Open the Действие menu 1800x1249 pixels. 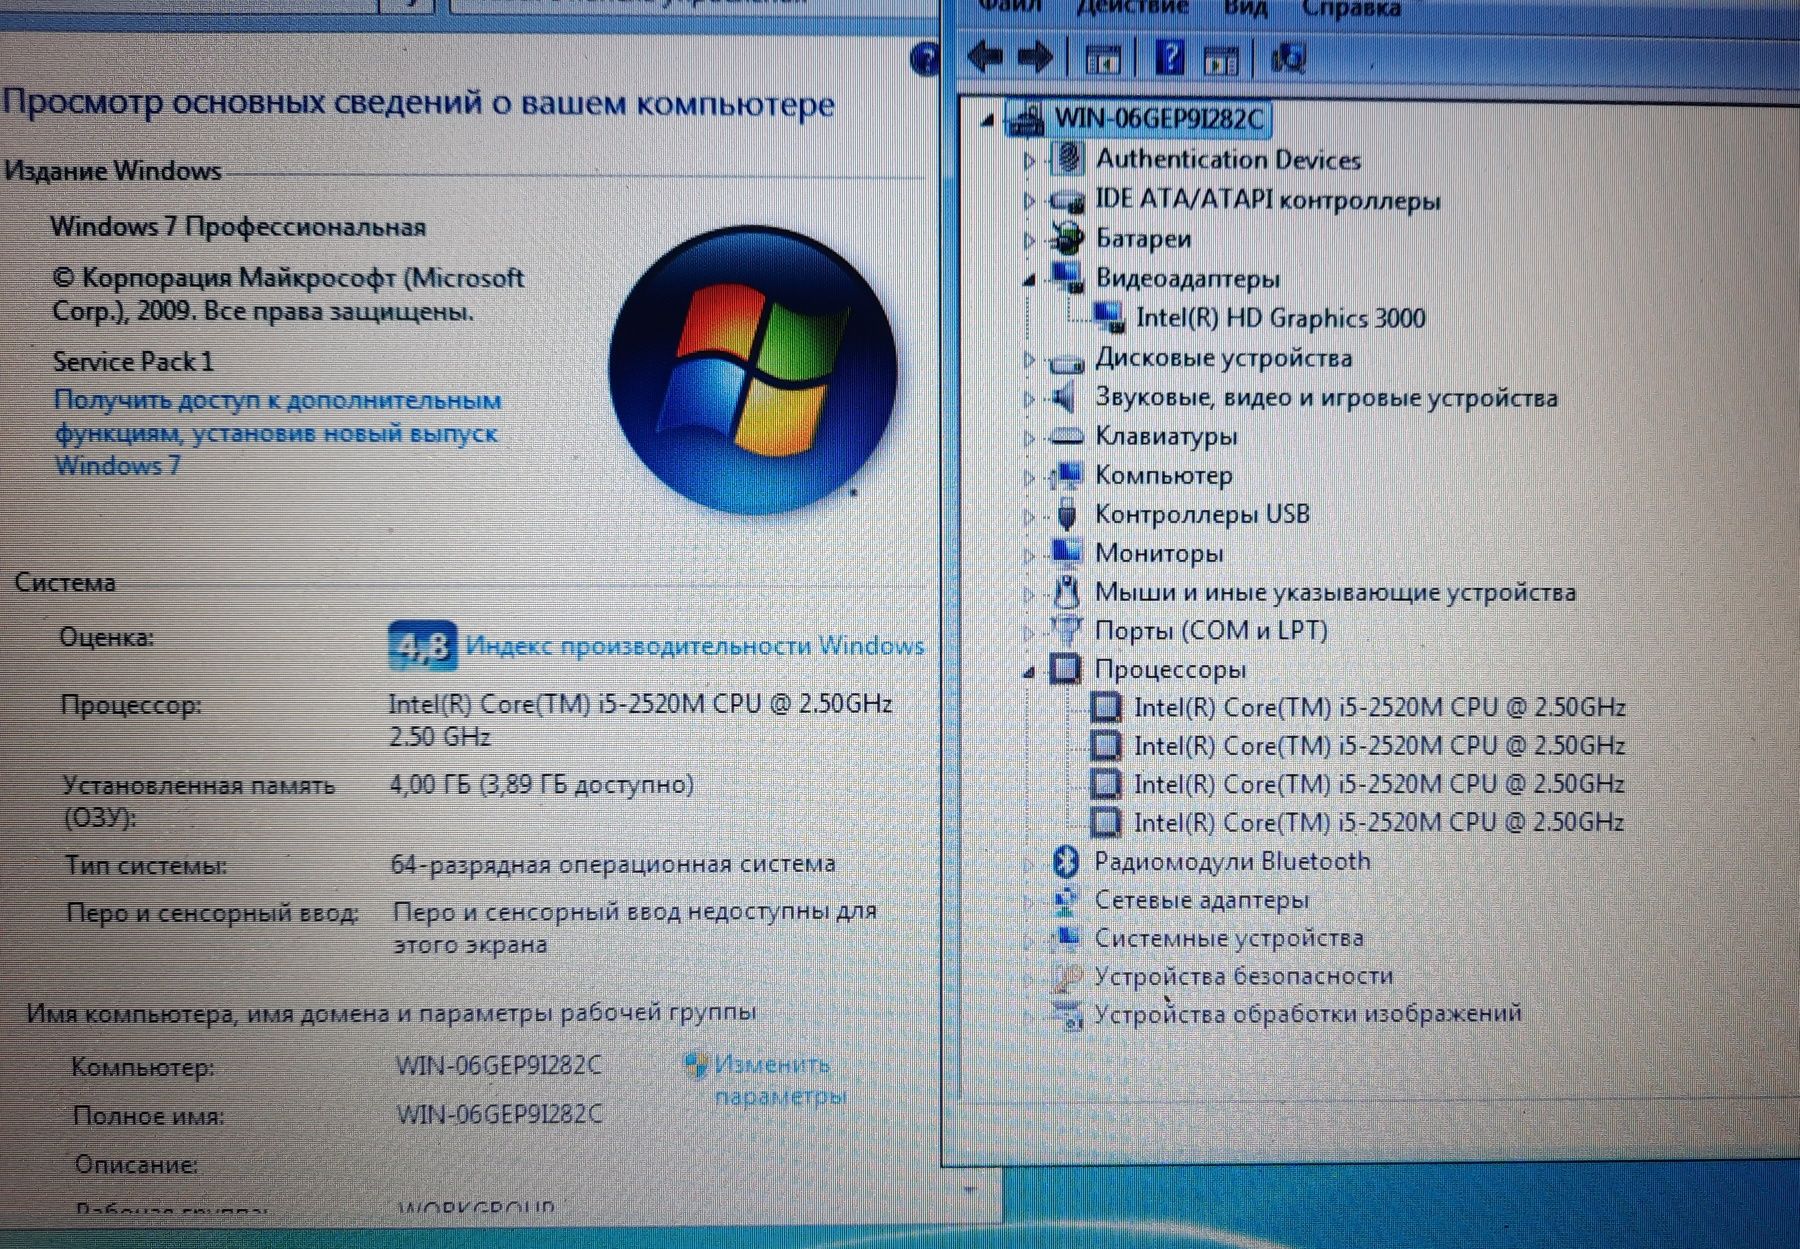(1132, 8)
